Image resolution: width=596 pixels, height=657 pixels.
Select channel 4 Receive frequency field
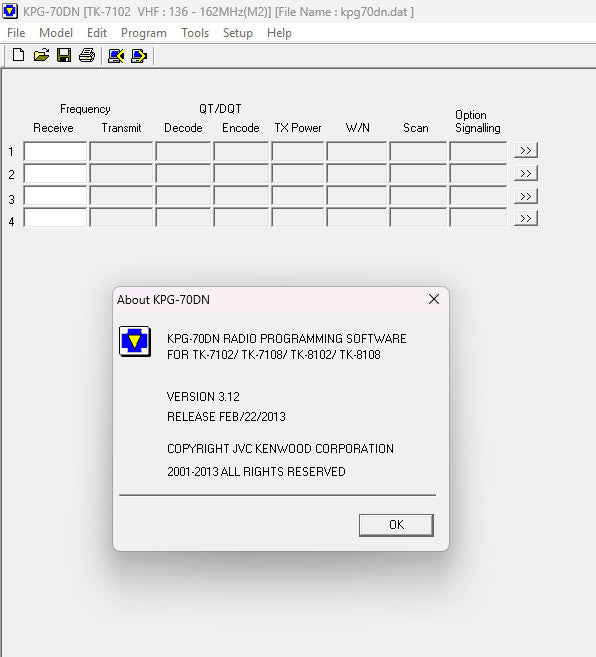coord(55,217)
